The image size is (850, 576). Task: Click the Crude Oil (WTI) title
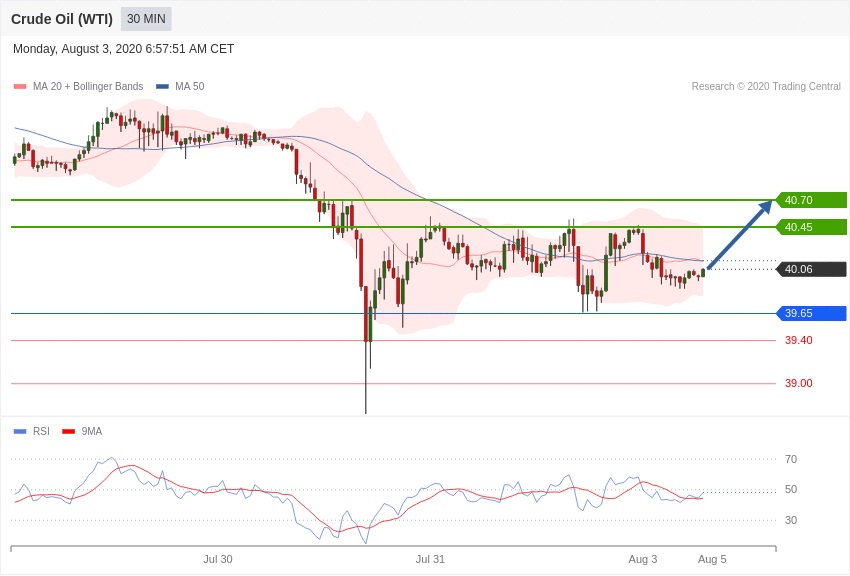62,20
